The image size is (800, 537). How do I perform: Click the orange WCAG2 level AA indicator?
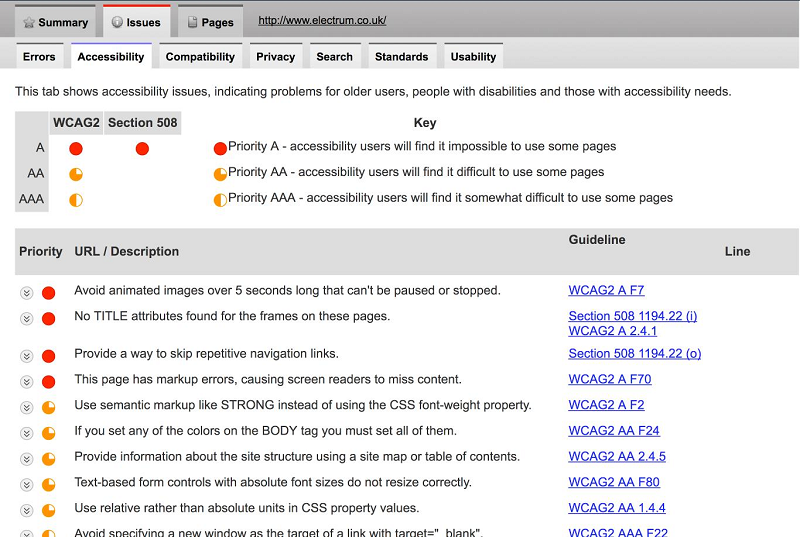[x=76, y=174]
